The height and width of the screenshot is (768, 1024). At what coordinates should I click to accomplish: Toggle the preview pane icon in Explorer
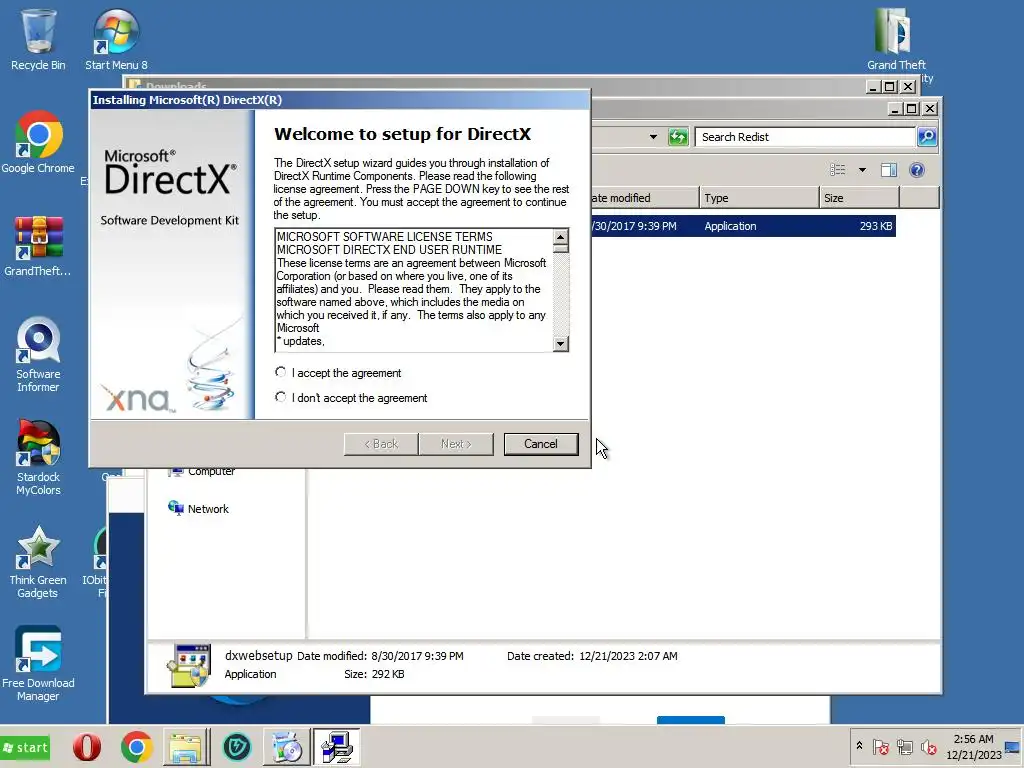click(889, 170)
